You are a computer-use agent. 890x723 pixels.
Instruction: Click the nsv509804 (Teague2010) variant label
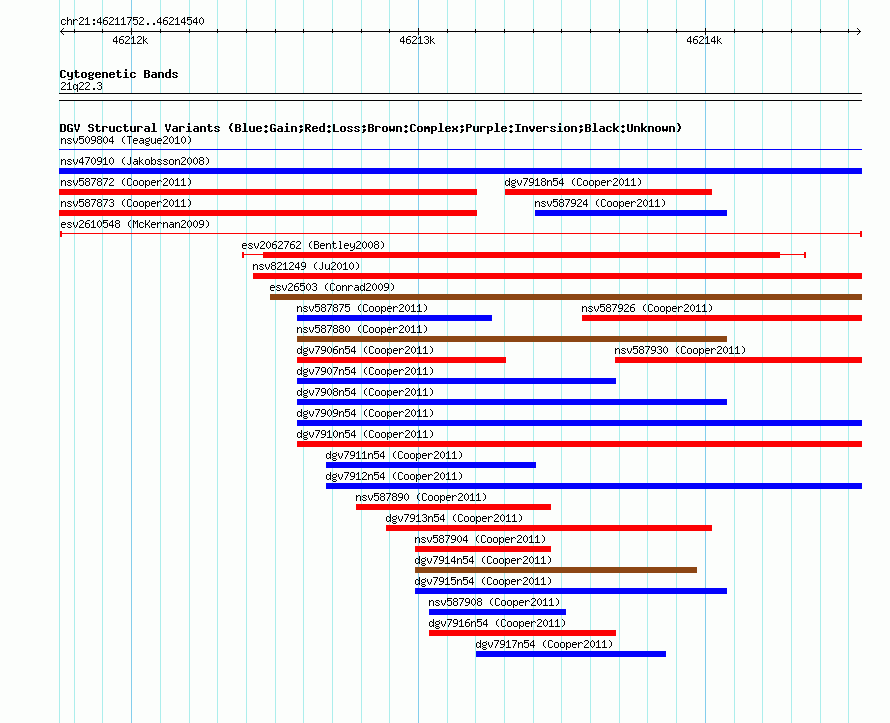(126, 140)
